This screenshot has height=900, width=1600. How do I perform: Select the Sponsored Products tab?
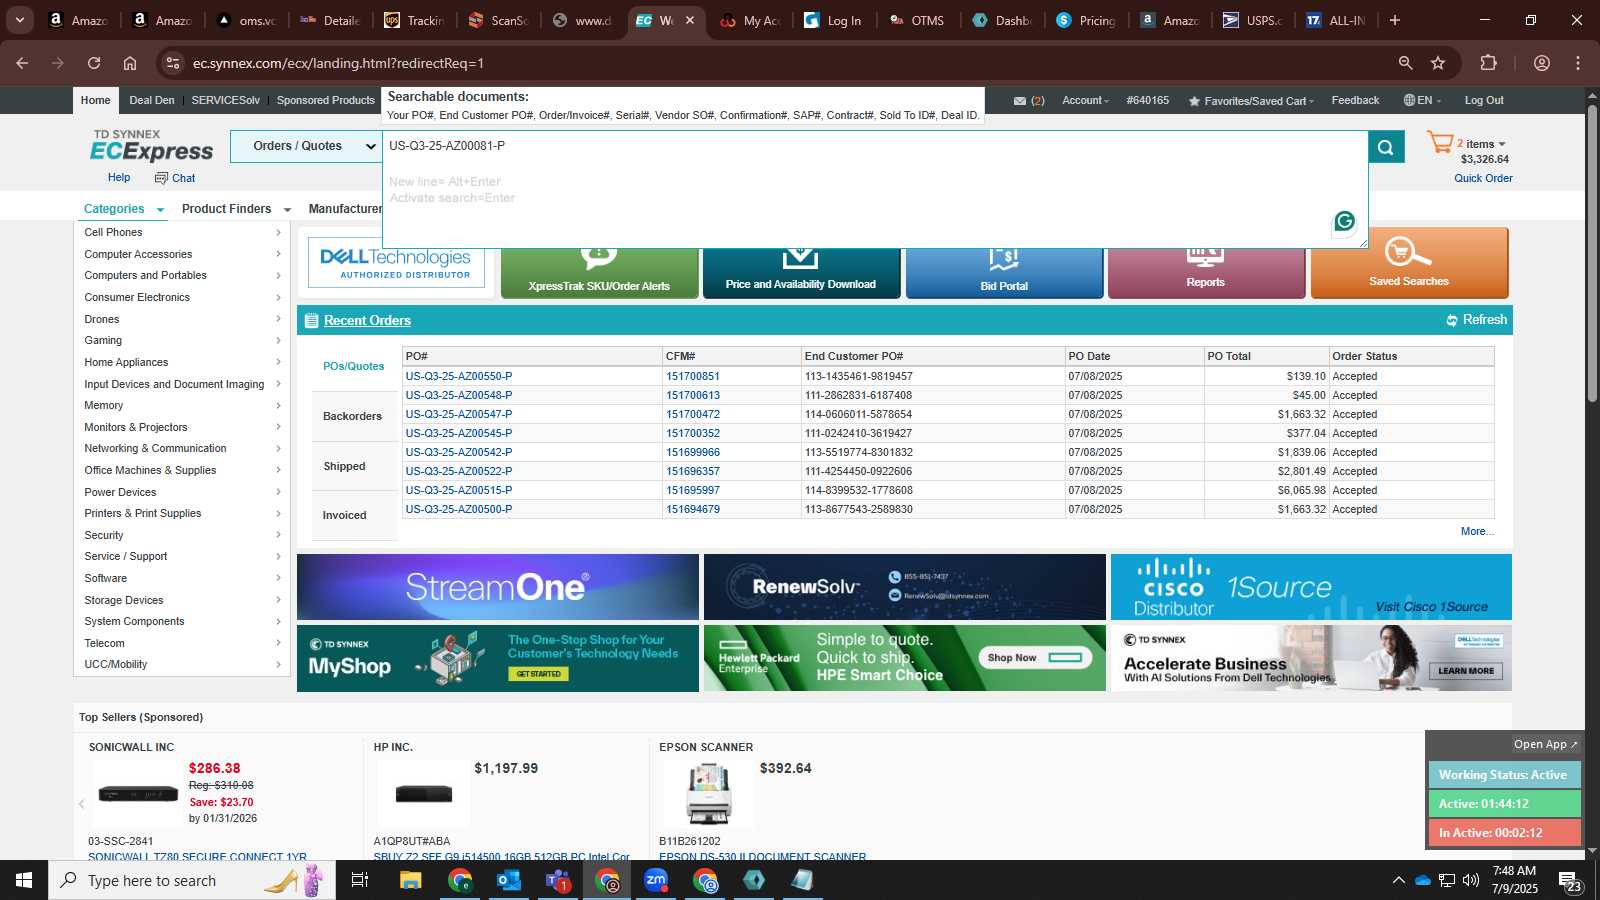pos(326,100)
